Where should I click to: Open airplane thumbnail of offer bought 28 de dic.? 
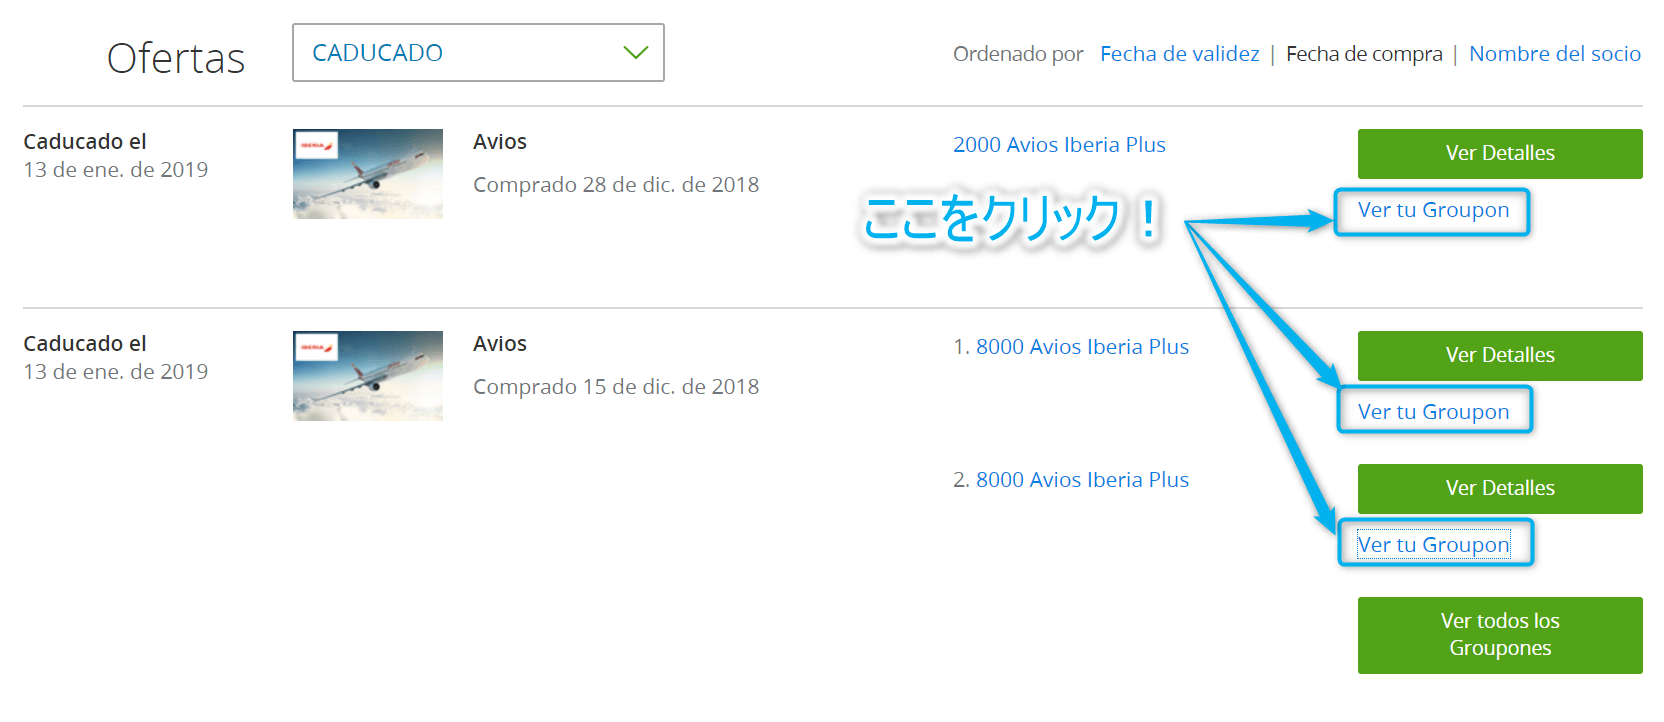coord(368,174)
